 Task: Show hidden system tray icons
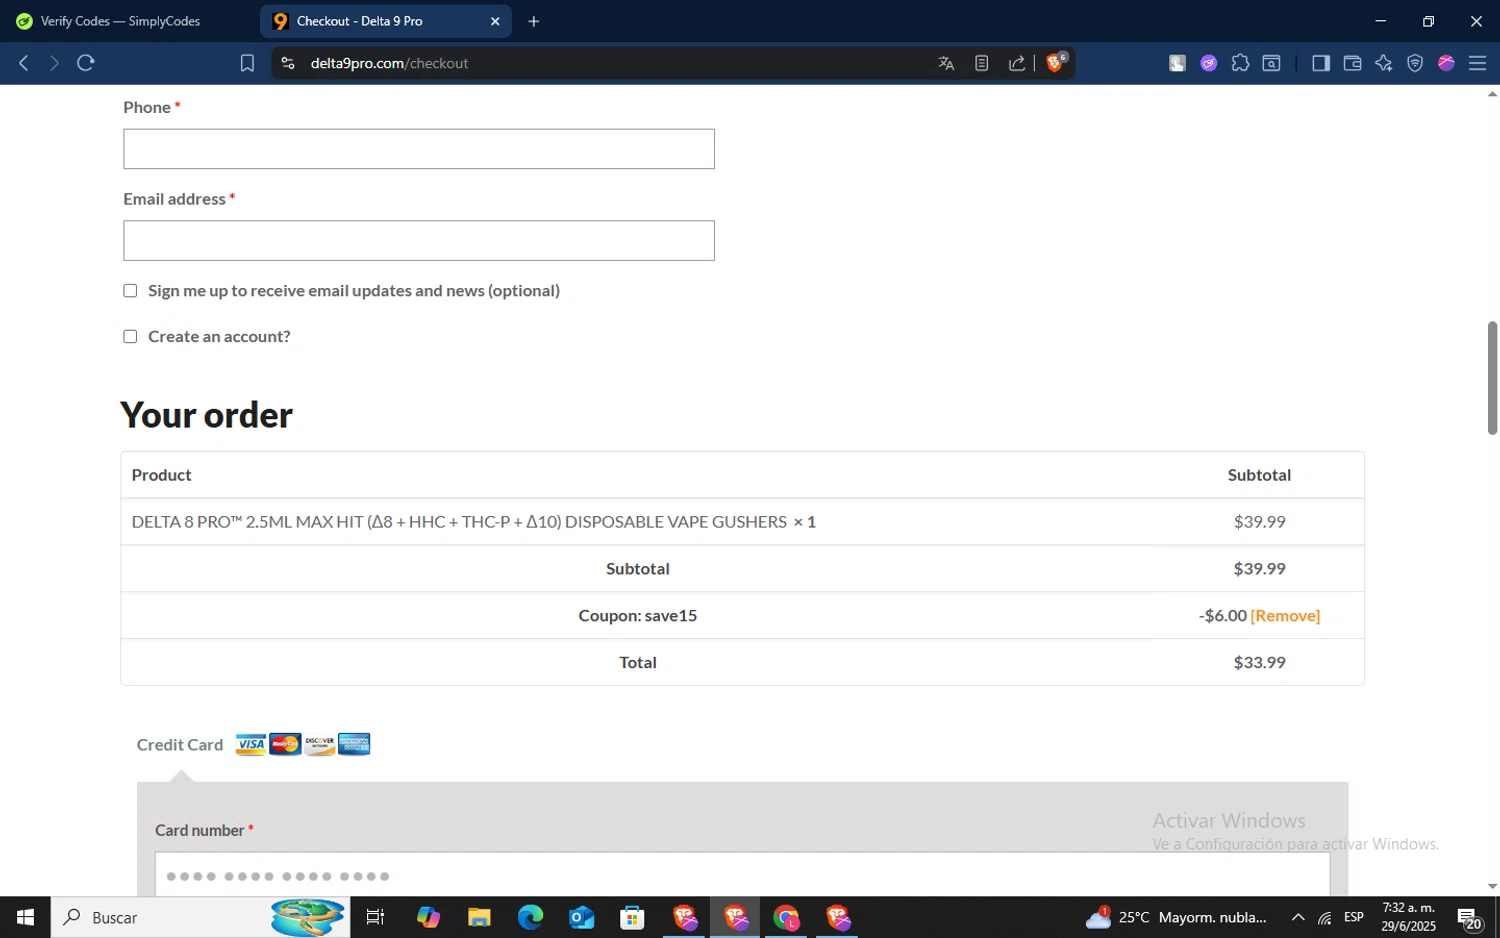[1298, 917]
